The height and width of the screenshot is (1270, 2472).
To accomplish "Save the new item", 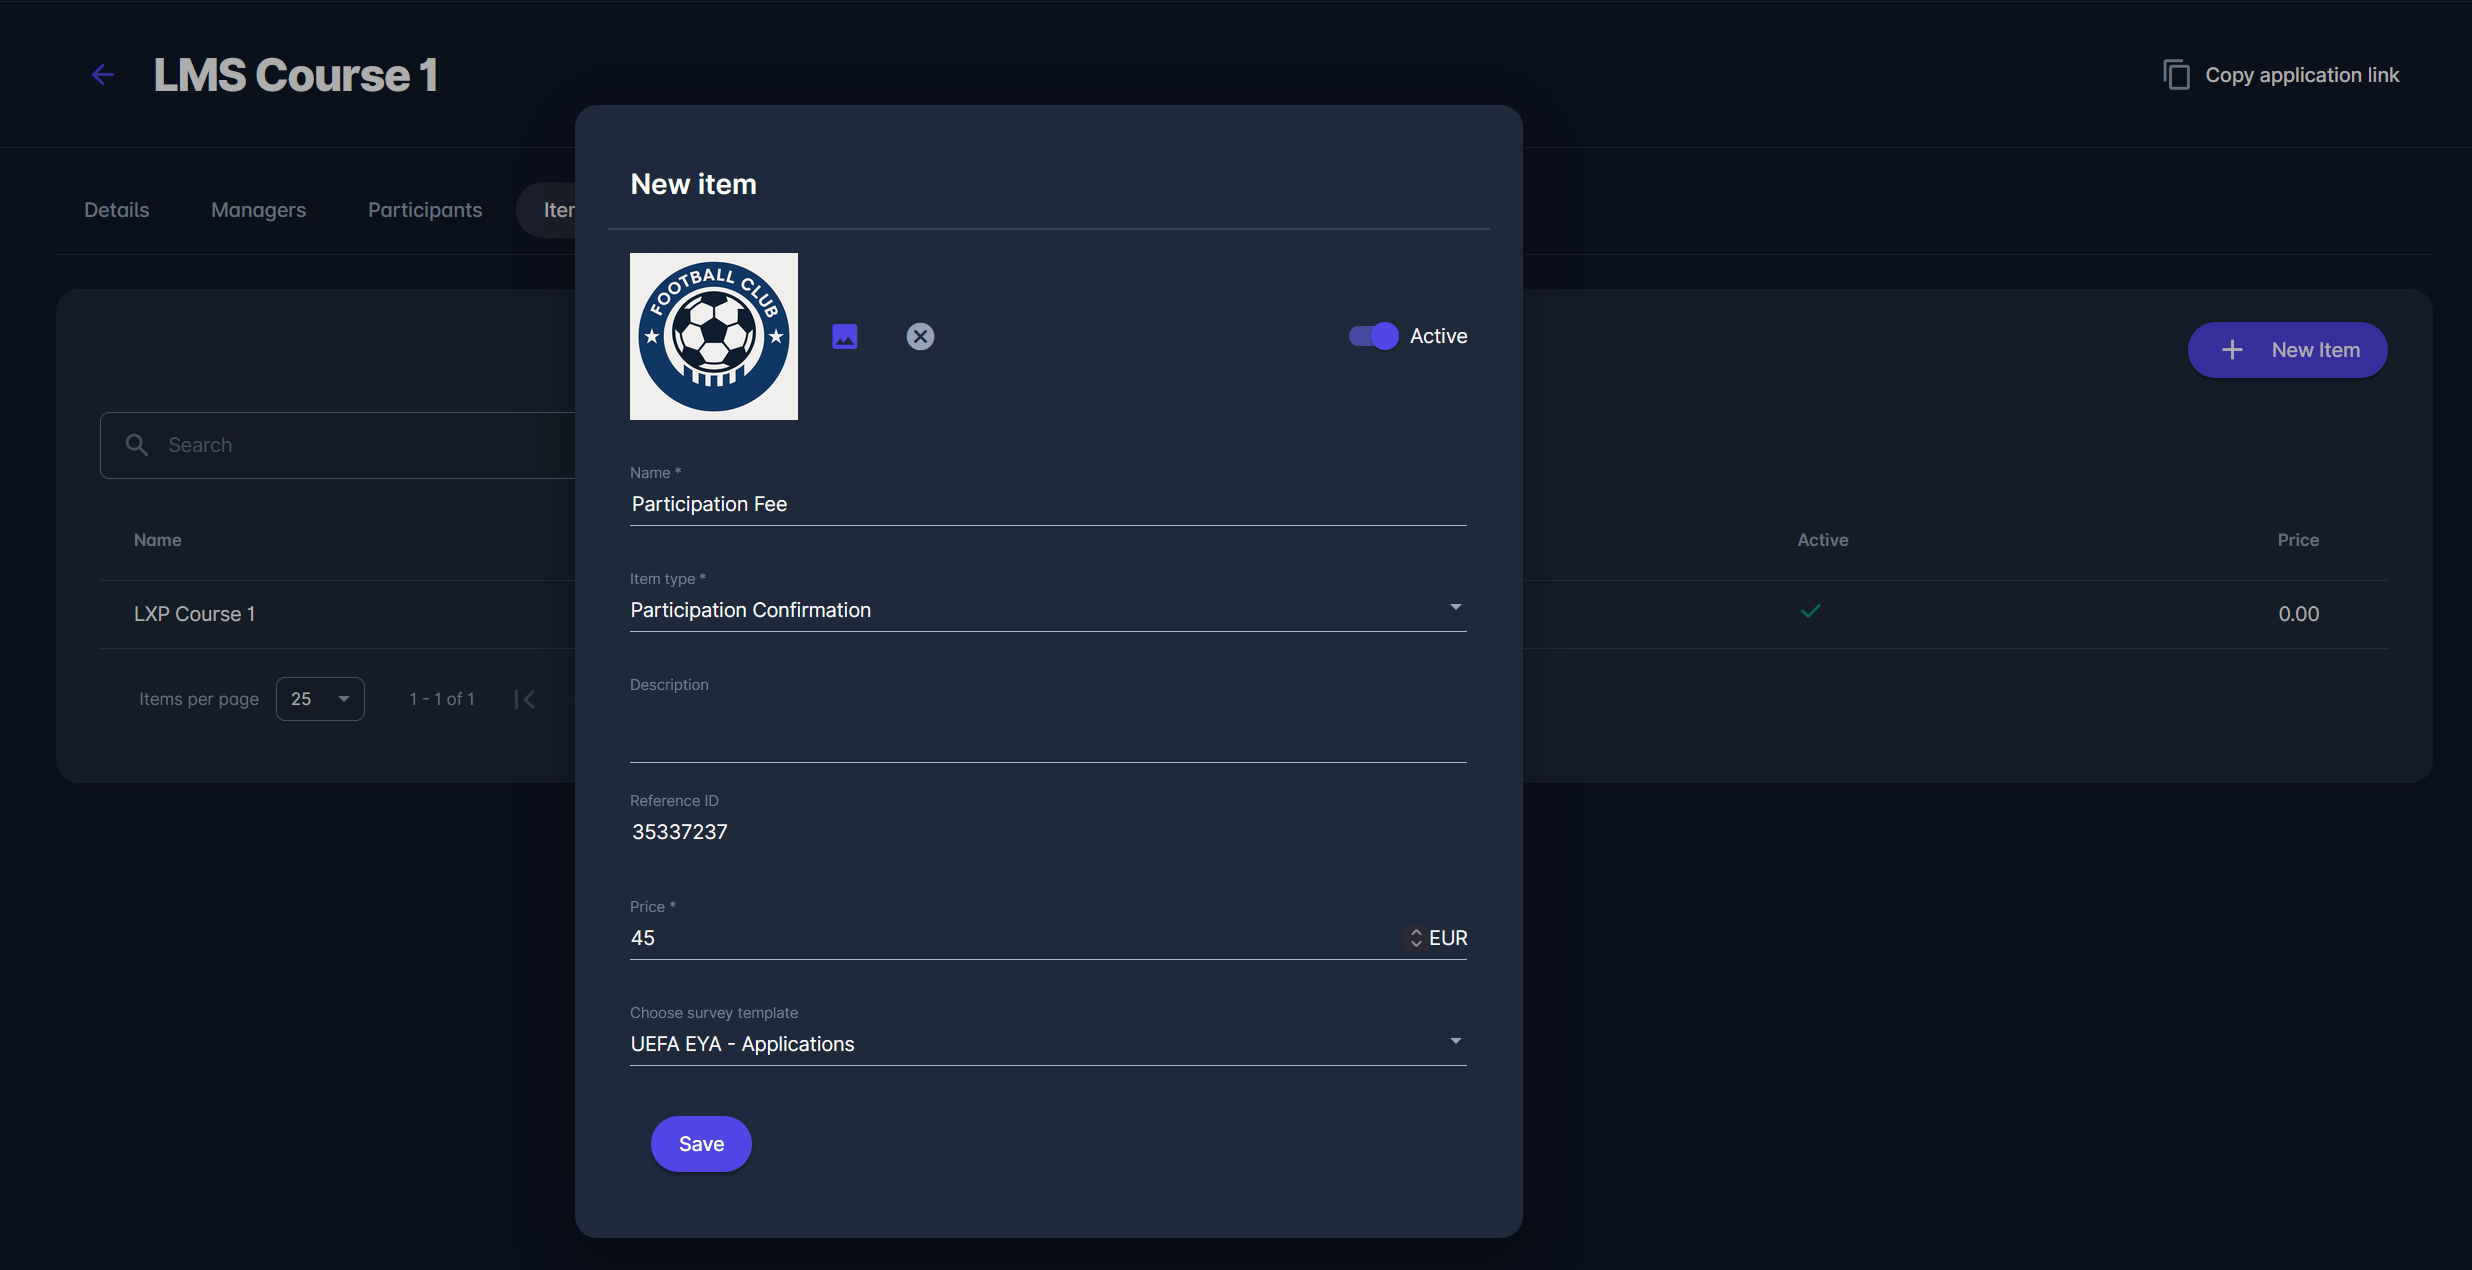I will tap(701, 1144).
